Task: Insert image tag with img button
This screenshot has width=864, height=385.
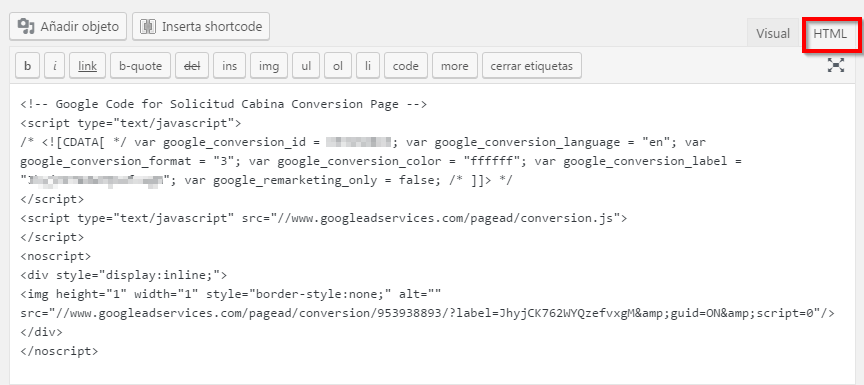Action: (x=269, y=66)
